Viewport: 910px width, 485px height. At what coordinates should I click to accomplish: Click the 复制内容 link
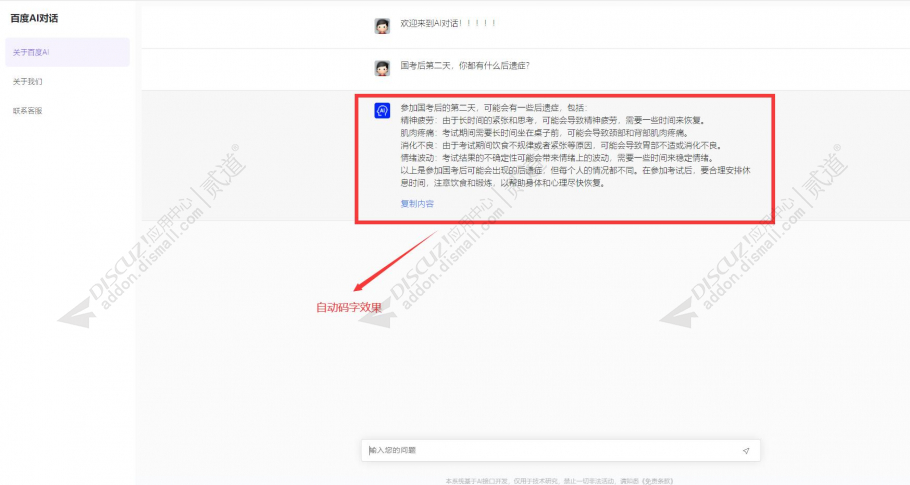coord(417,204)
